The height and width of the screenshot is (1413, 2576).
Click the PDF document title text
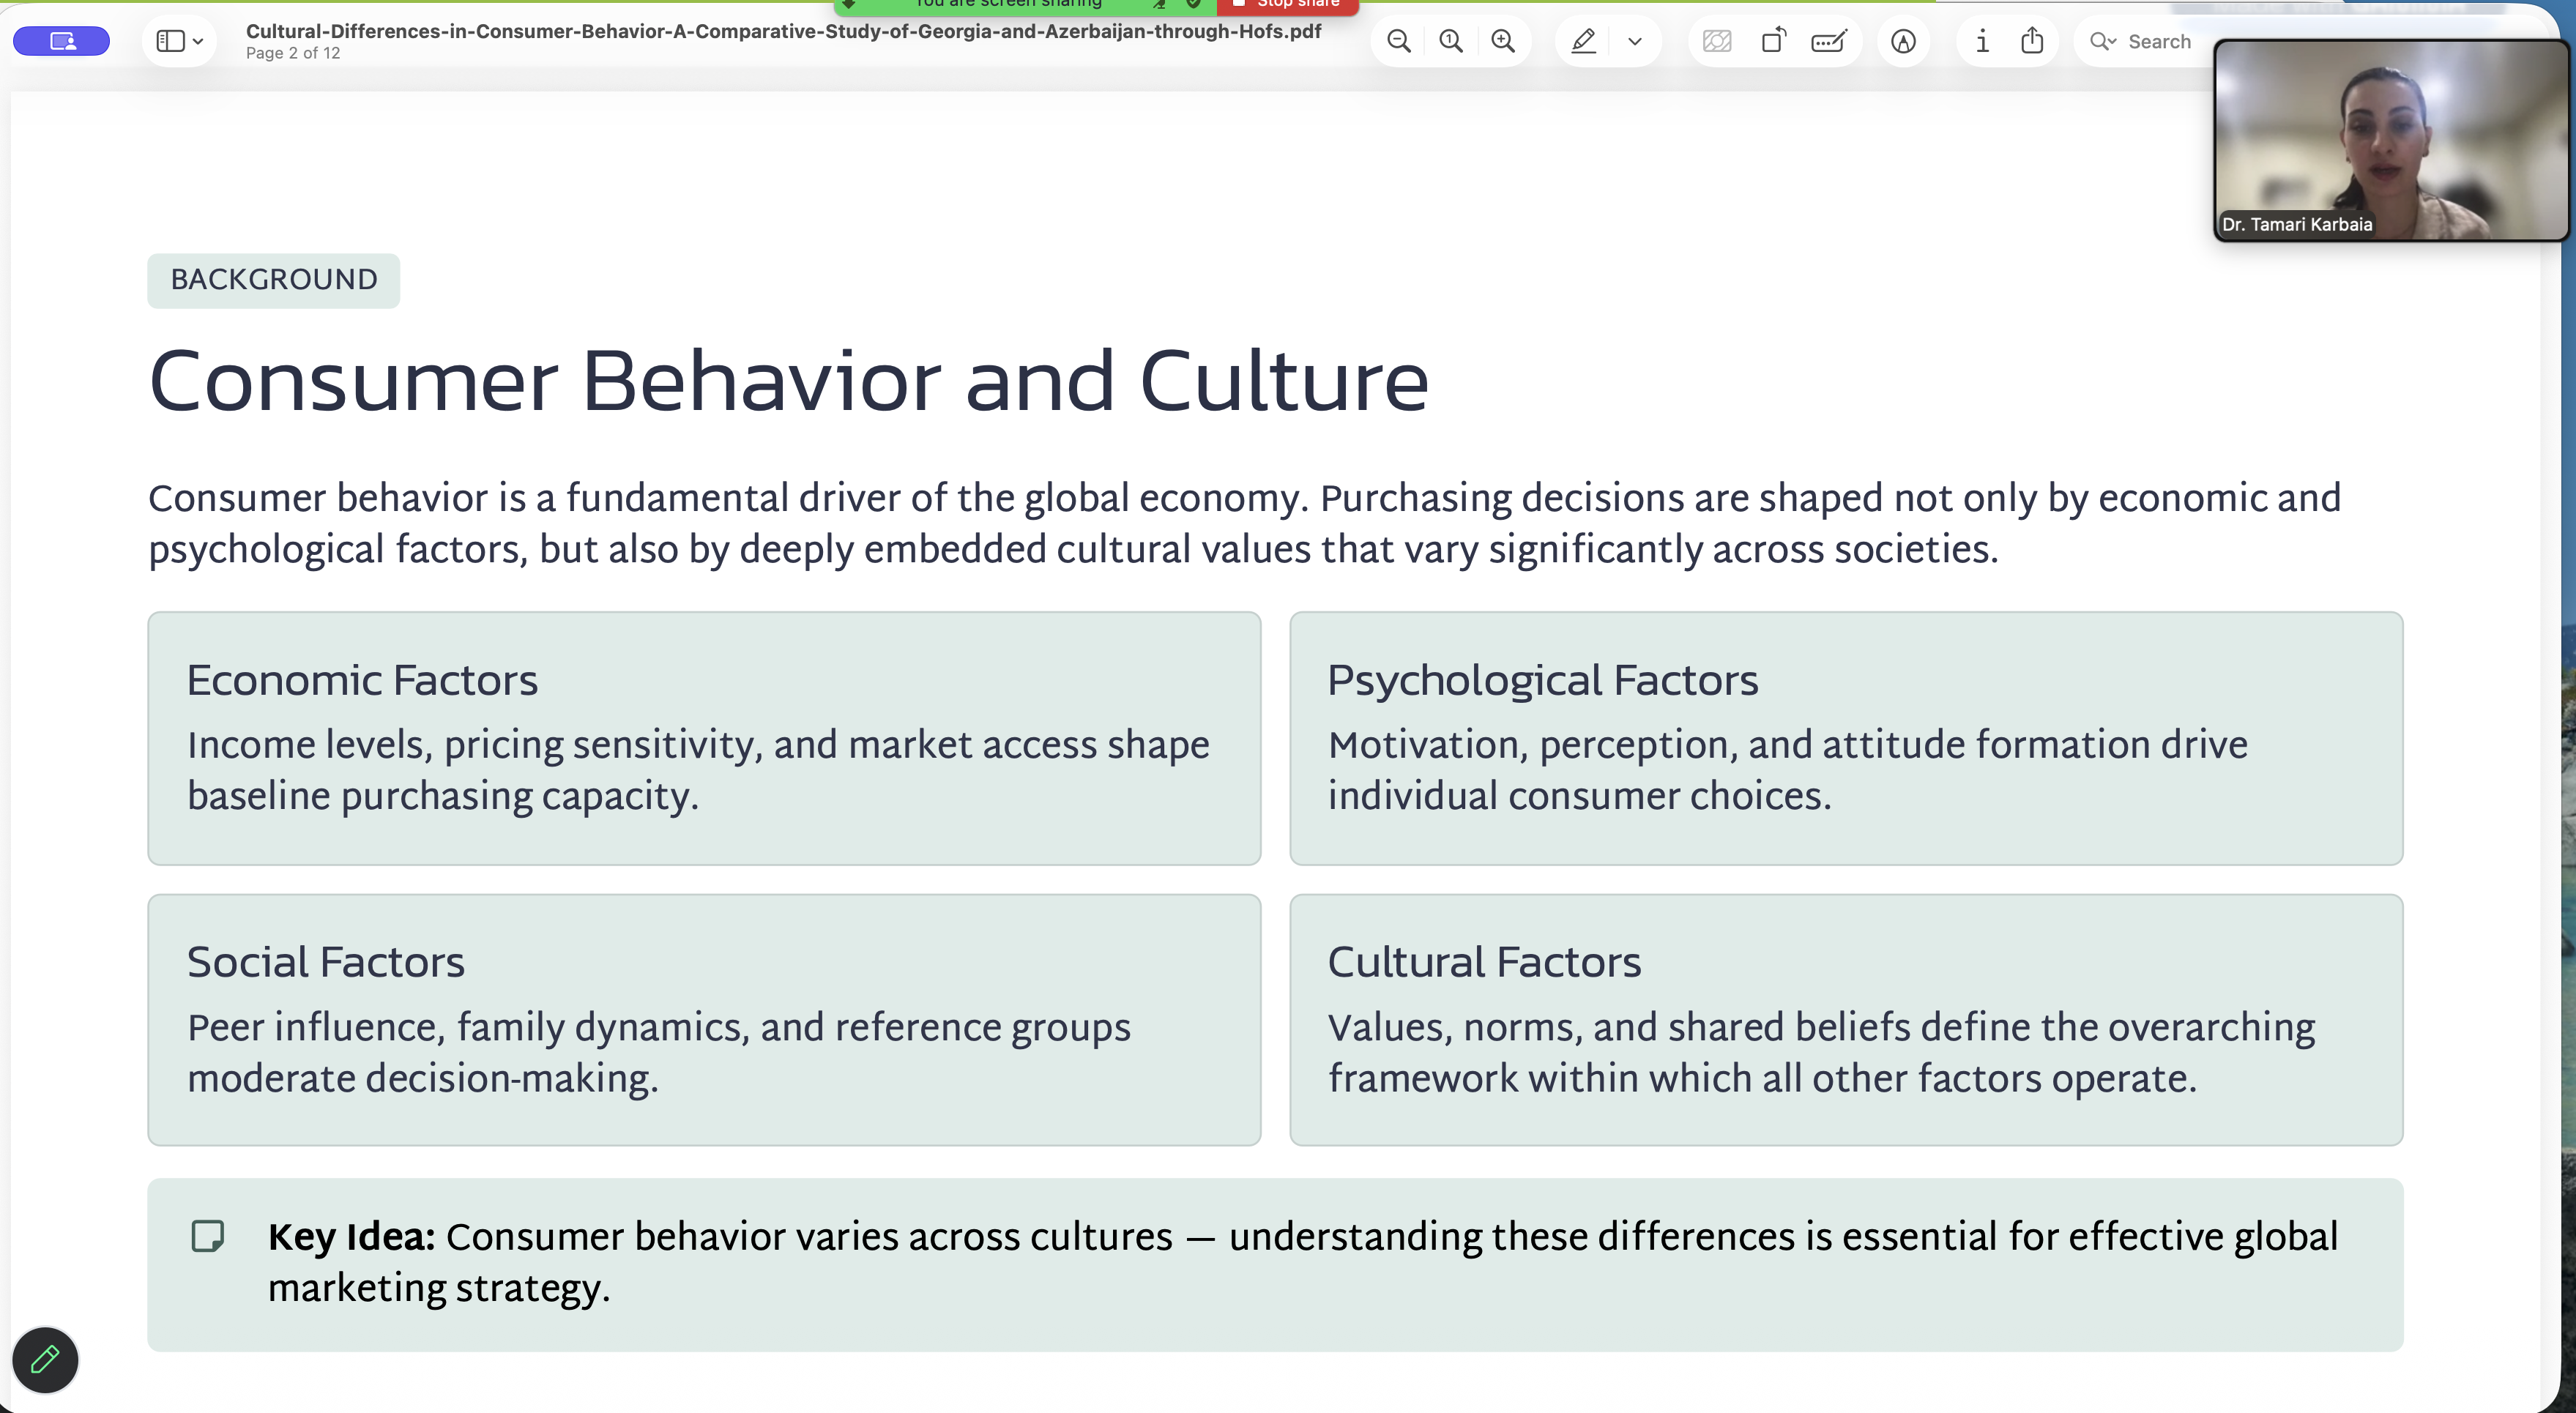[784, 31]
